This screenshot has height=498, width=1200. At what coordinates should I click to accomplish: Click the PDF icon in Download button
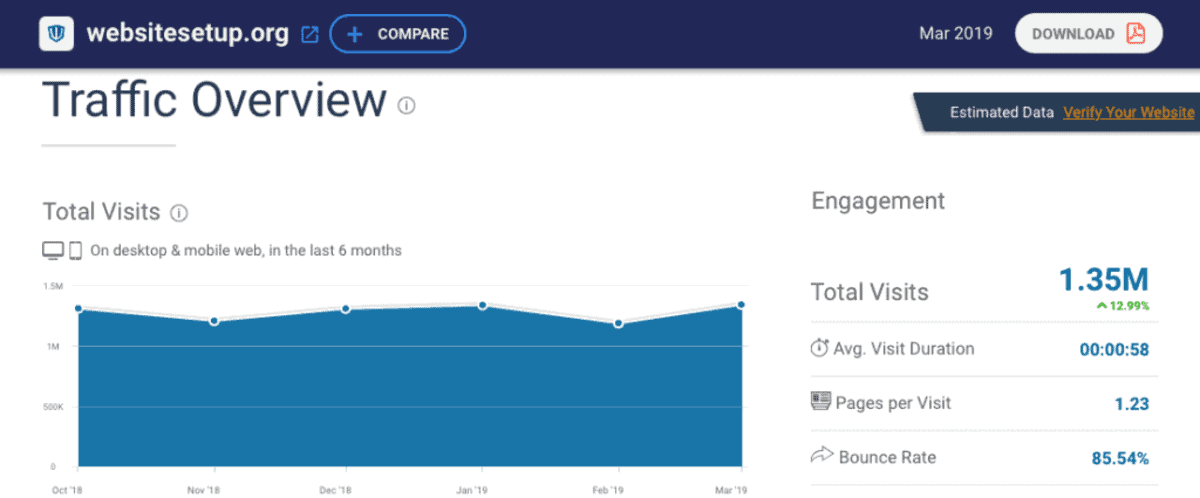click(1135, 34)
